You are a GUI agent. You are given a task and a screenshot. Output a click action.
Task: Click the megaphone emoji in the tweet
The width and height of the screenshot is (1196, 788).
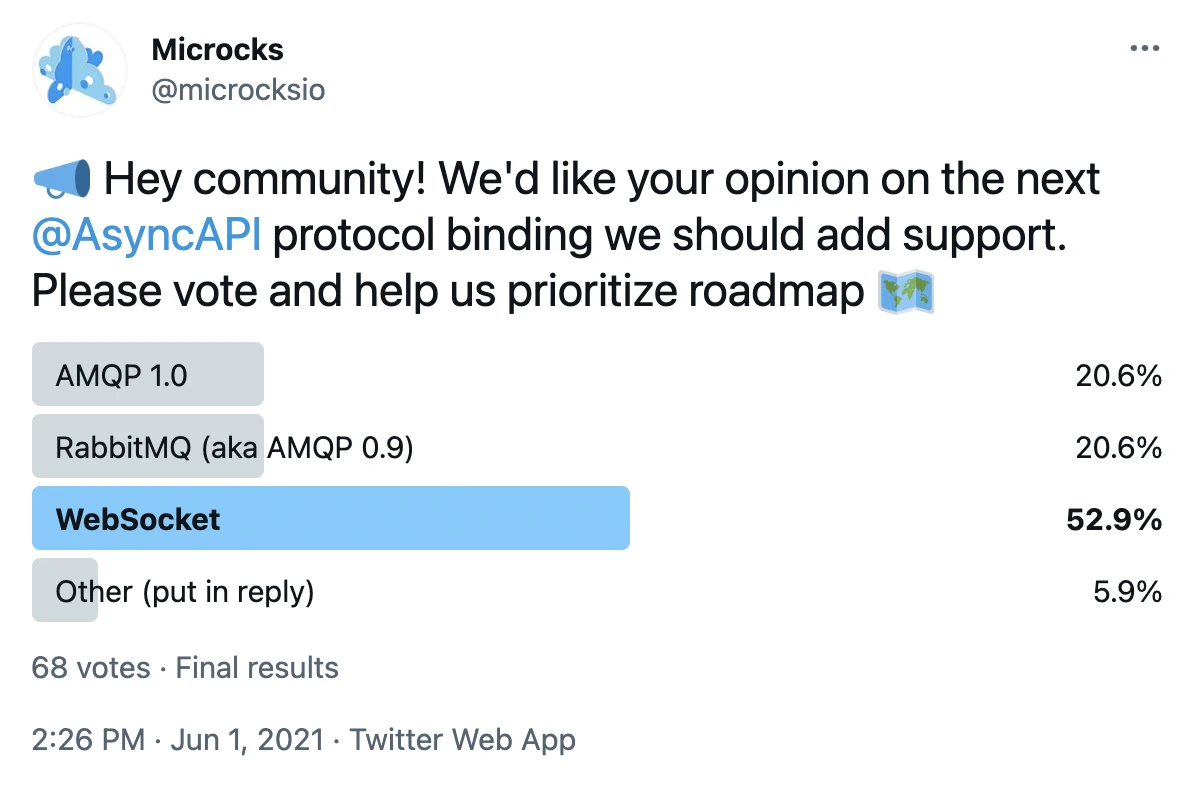coord(63,180)
